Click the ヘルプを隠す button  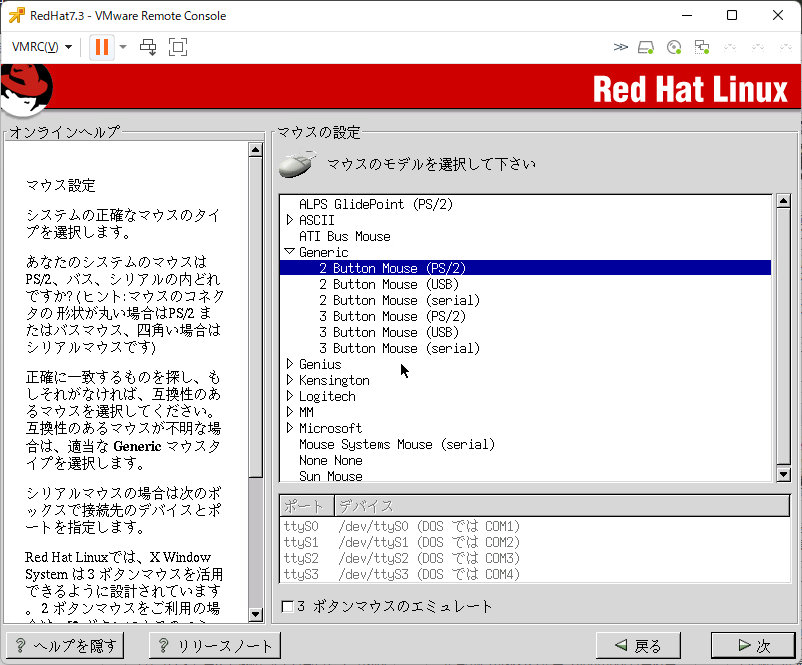65,646
